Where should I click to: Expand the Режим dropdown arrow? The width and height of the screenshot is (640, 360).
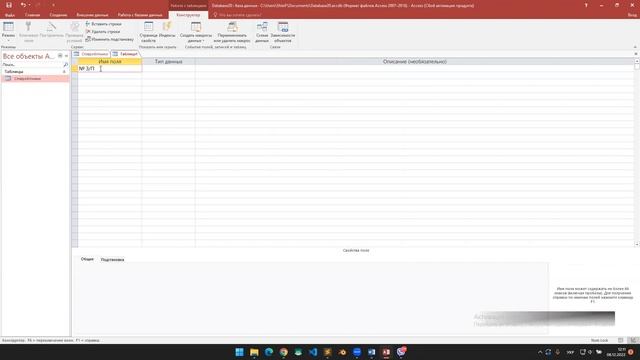8,40
